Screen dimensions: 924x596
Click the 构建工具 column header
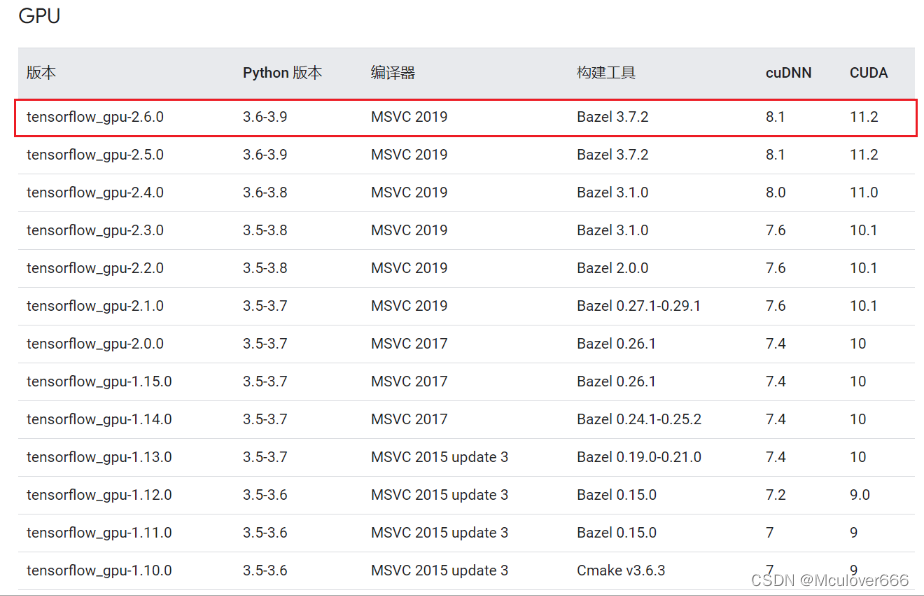coord(606,73)
